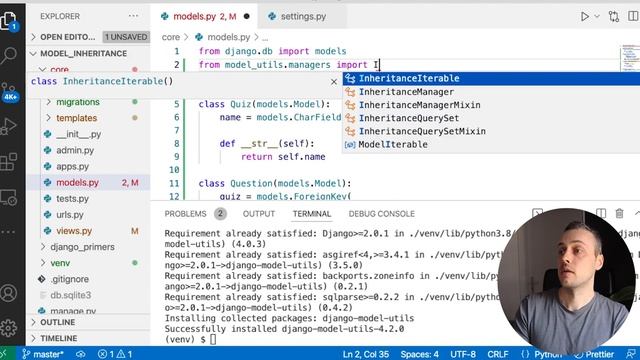
Task: Open tests.py in the explorer
Action: click(x=72, y=199)
